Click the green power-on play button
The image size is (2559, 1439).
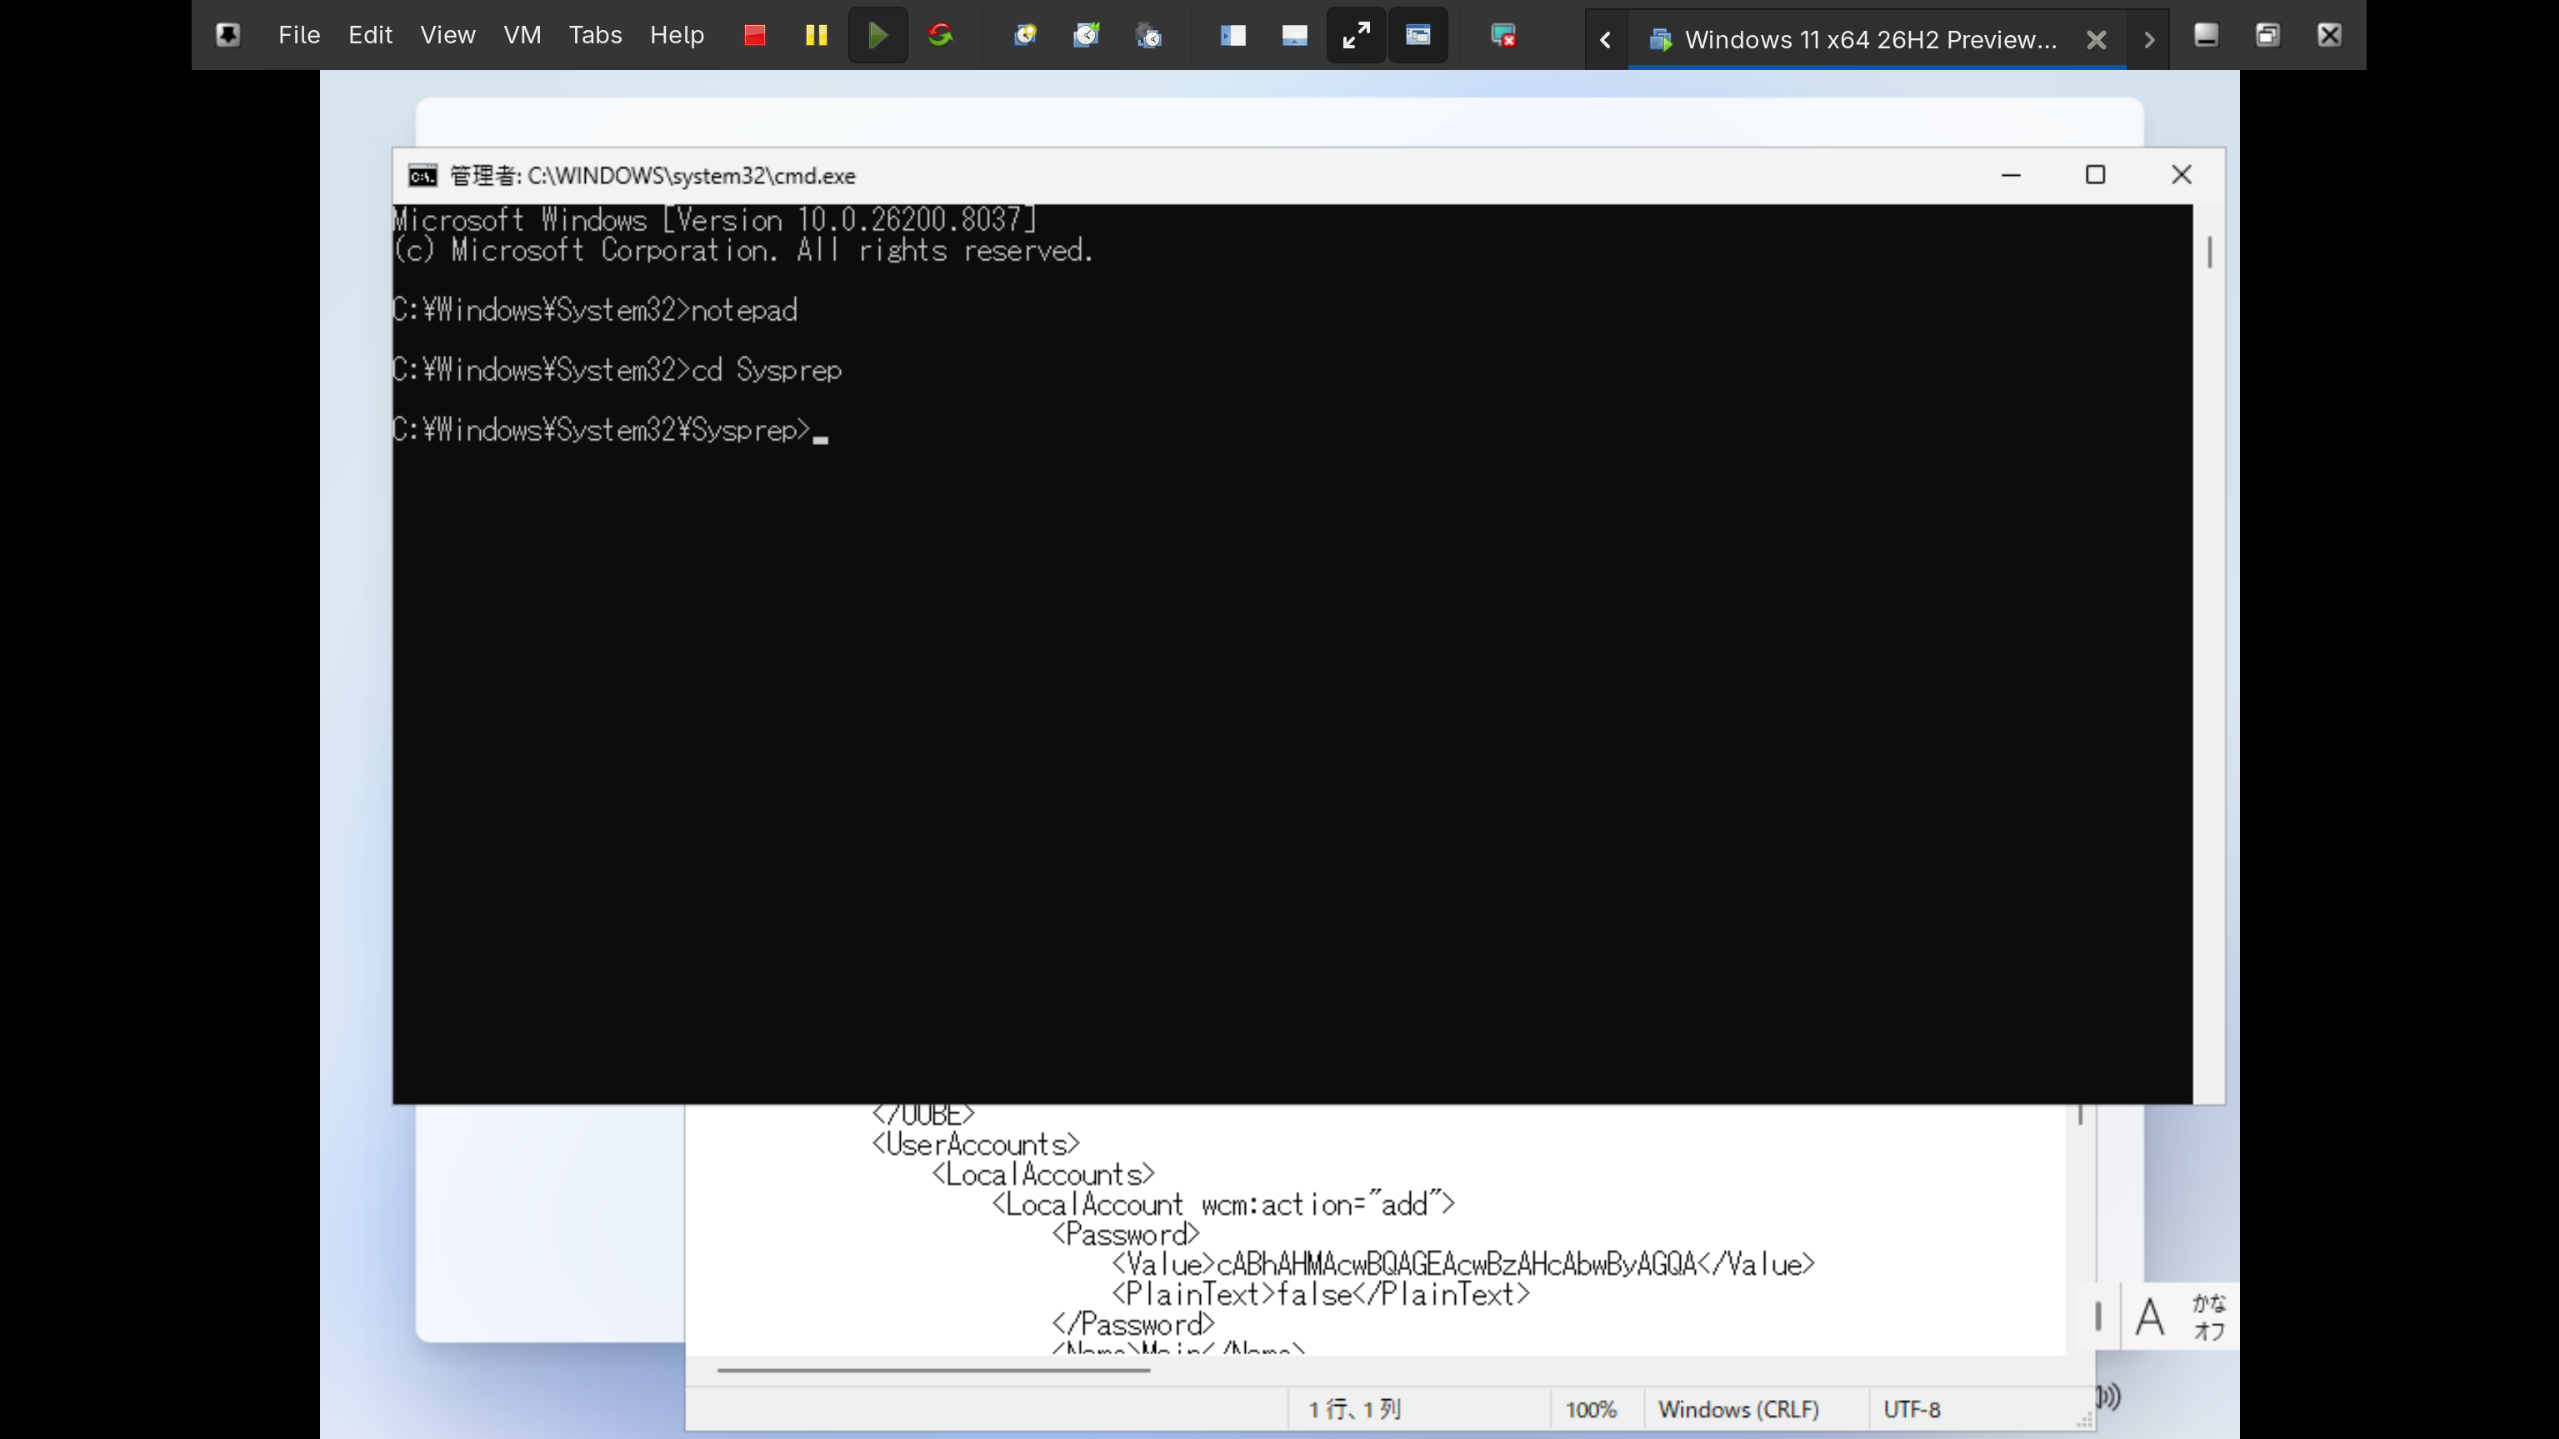(878, 35)
